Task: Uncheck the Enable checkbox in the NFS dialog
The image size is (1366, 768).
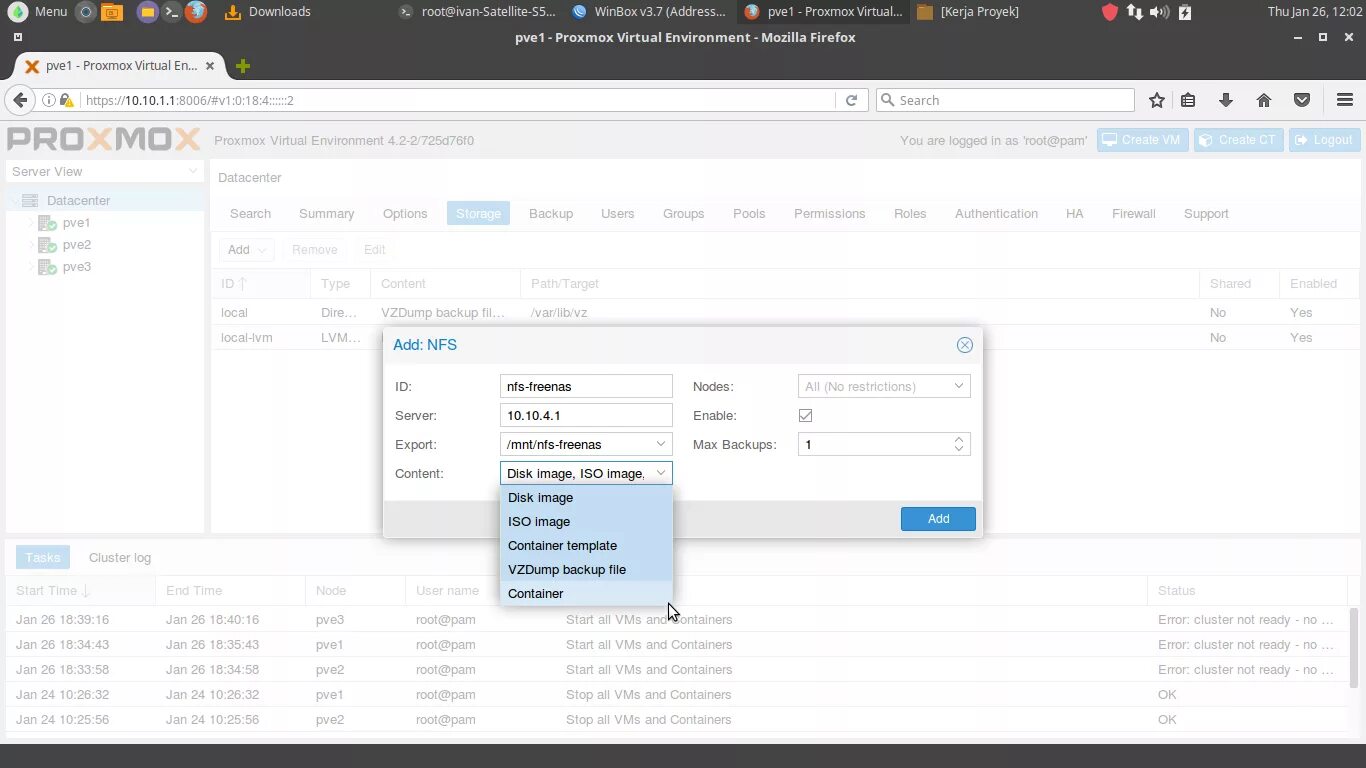Action: pyautogui.click(x=805, y=415)
